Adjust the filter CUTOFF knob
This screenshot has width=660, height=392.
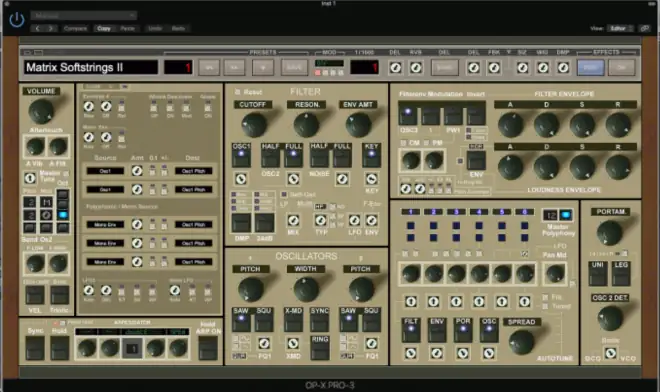[254, 125]
